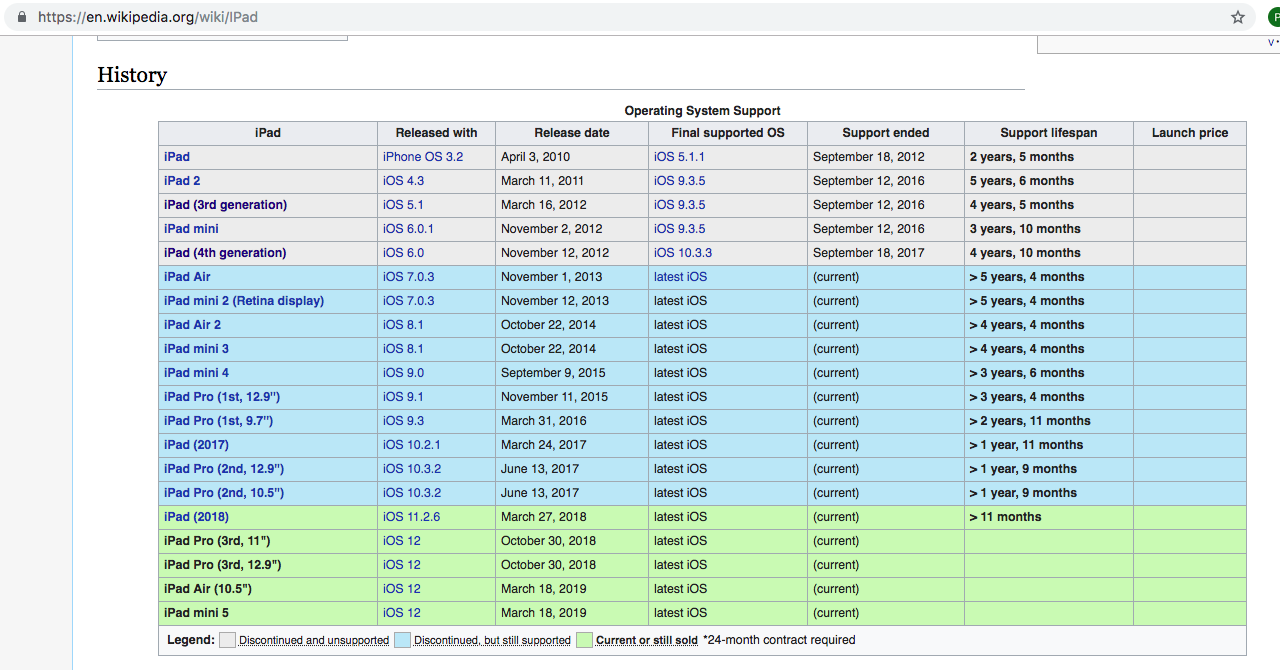Click the Wikipedia URL address field
Image resolution: width=1280 pixels, height=670 pixels.
630,17
